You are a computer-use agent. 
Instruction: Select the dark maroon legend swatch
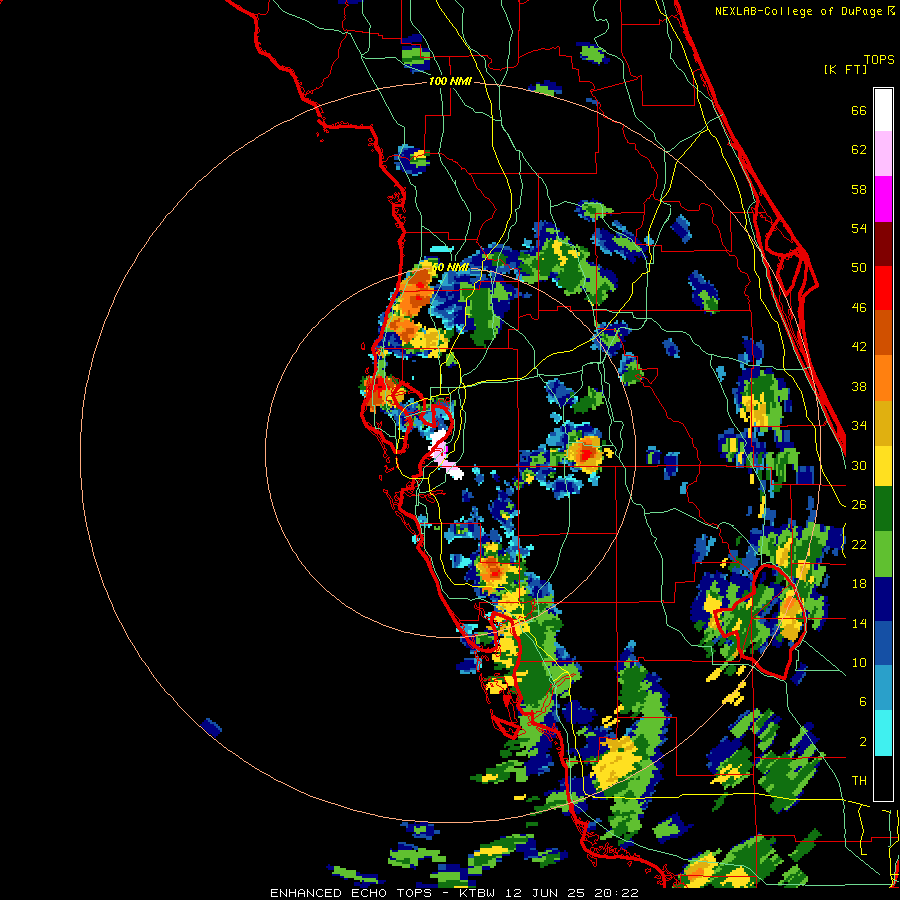[x=883, y=244]
